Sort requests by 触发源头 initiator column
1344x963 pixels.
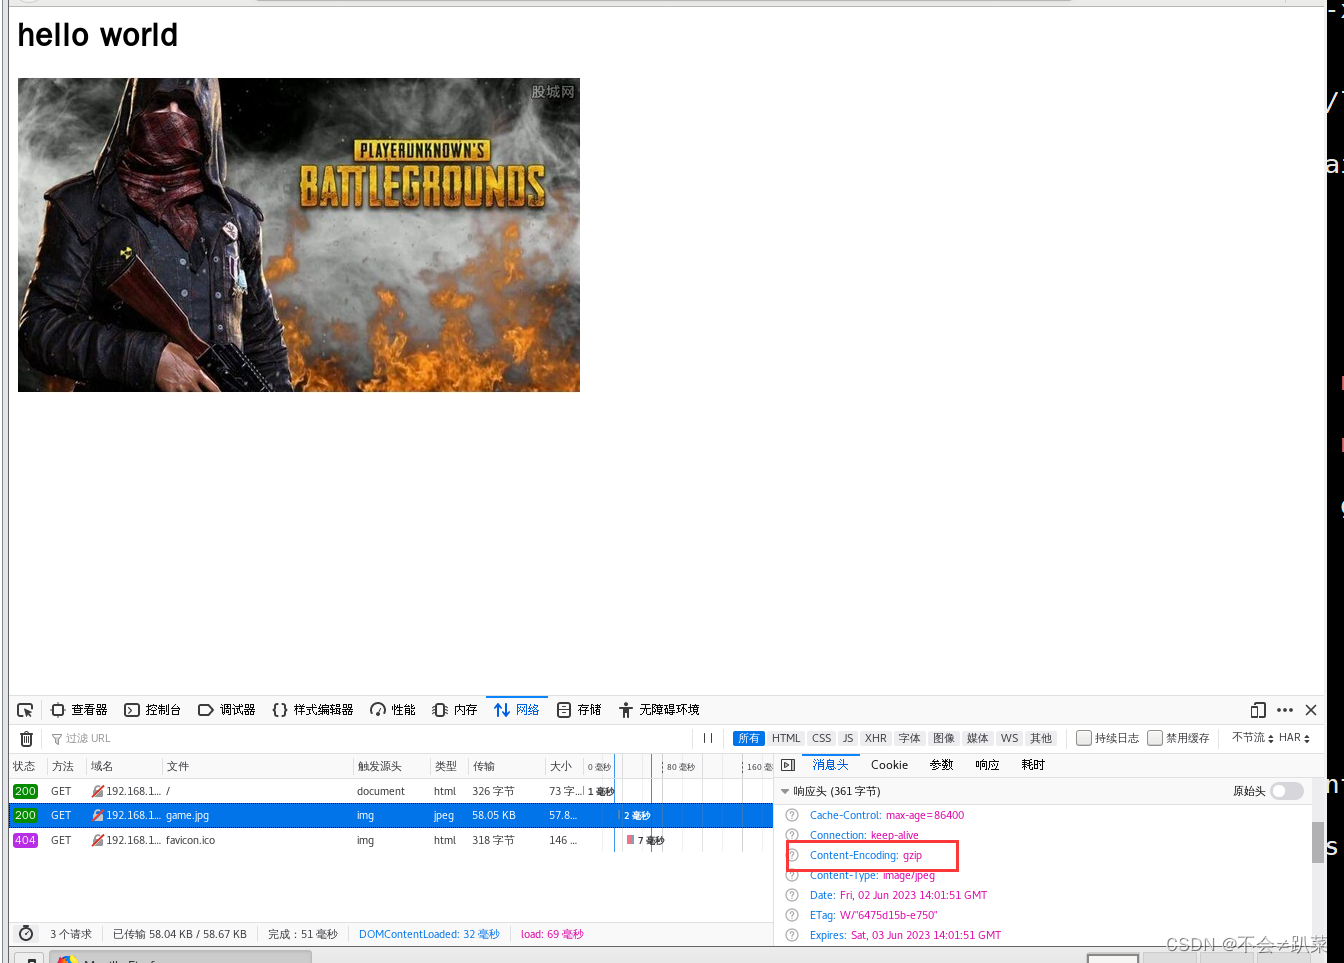392,766
